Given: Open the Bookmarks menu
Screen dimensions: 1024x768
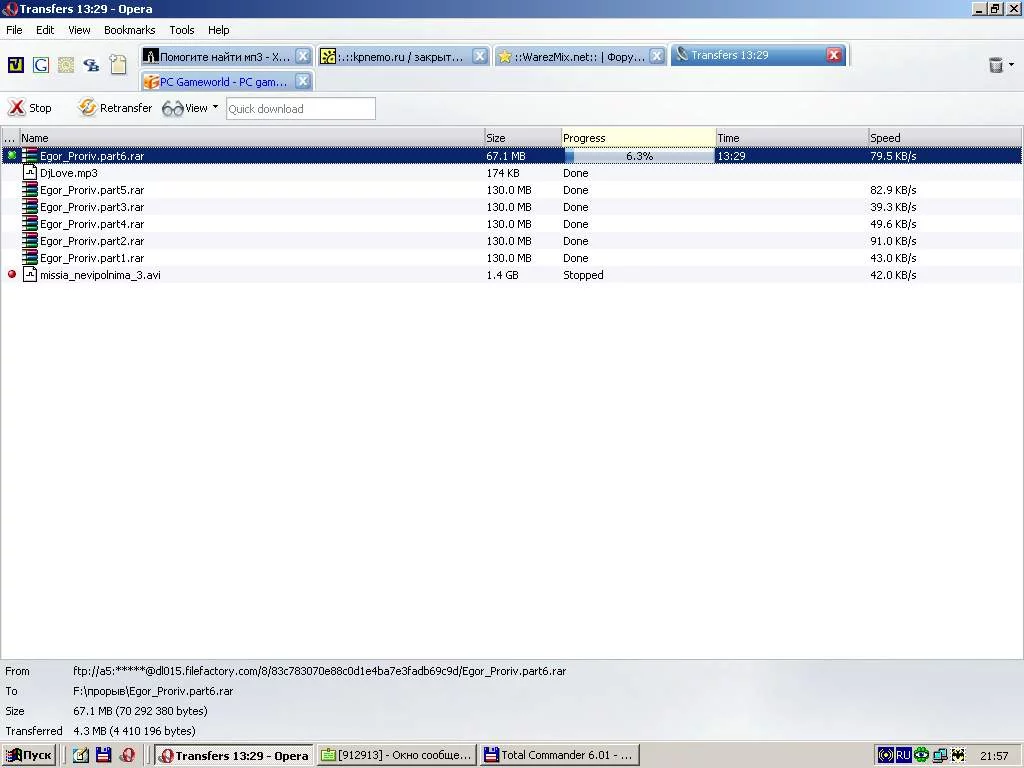Looking at the screenshot, I should [x=130, y=30].
